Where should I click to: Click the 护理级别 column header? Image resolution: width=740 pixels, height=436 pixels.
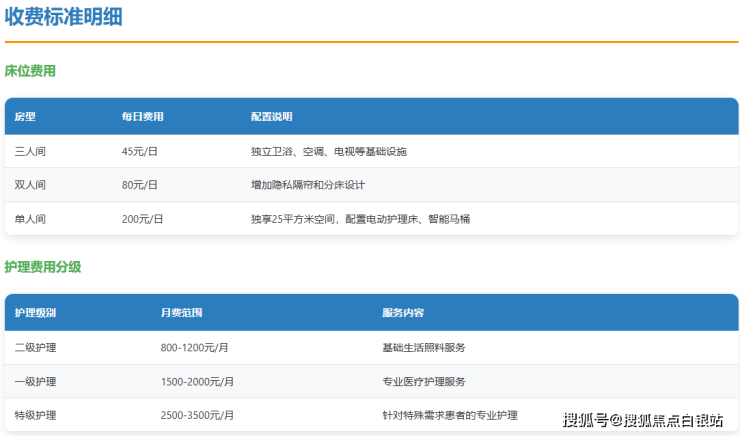tap(35, 313)
